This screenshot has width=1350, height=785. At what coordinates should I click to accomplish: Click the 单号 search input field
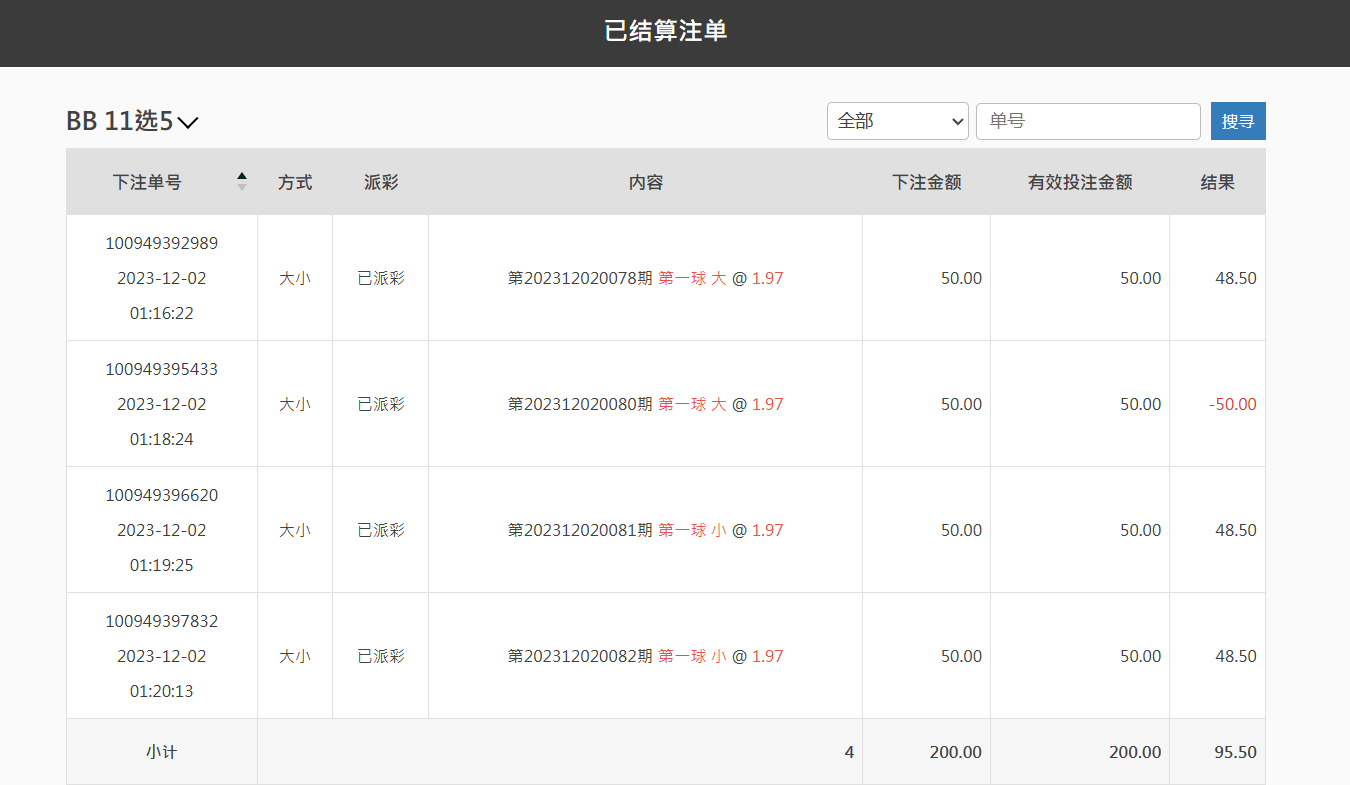tap(1087, 121)
